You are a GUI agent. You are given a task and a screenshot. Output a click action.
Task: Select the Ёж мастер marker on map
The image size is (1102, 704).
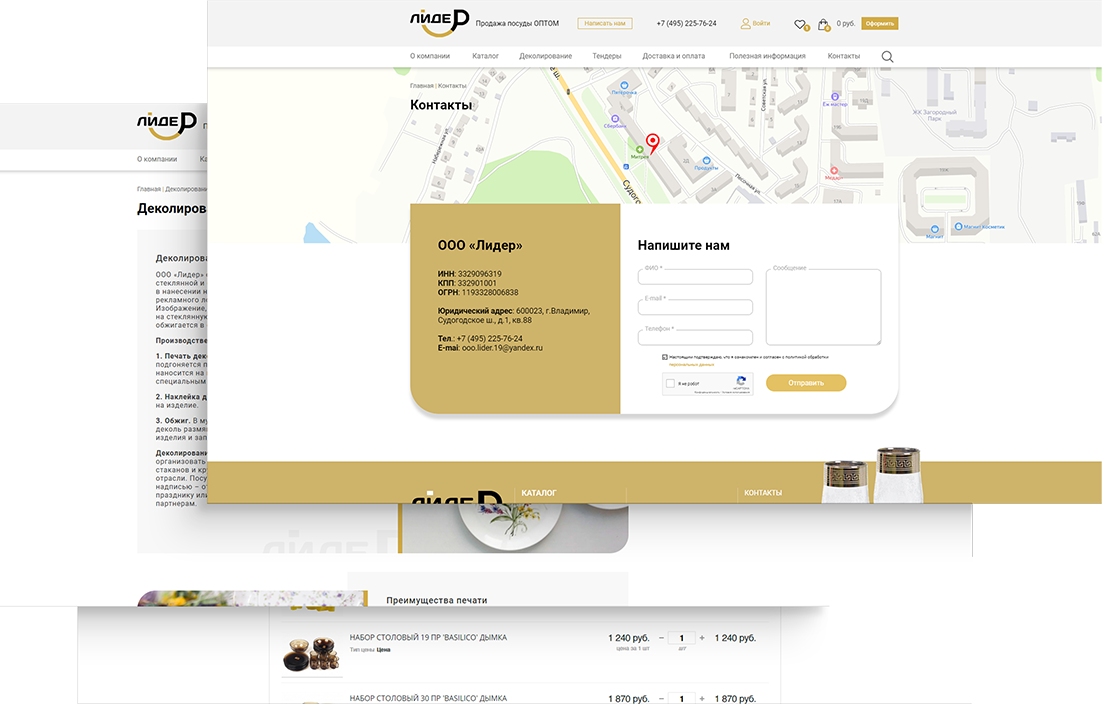point(835,97)
